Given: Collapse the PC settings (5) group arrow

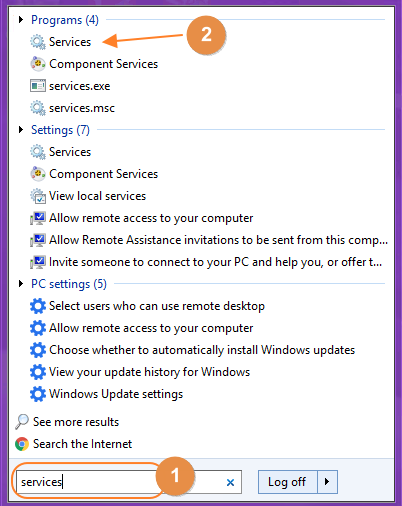Looking at the screenshot, I should (21, 284).
